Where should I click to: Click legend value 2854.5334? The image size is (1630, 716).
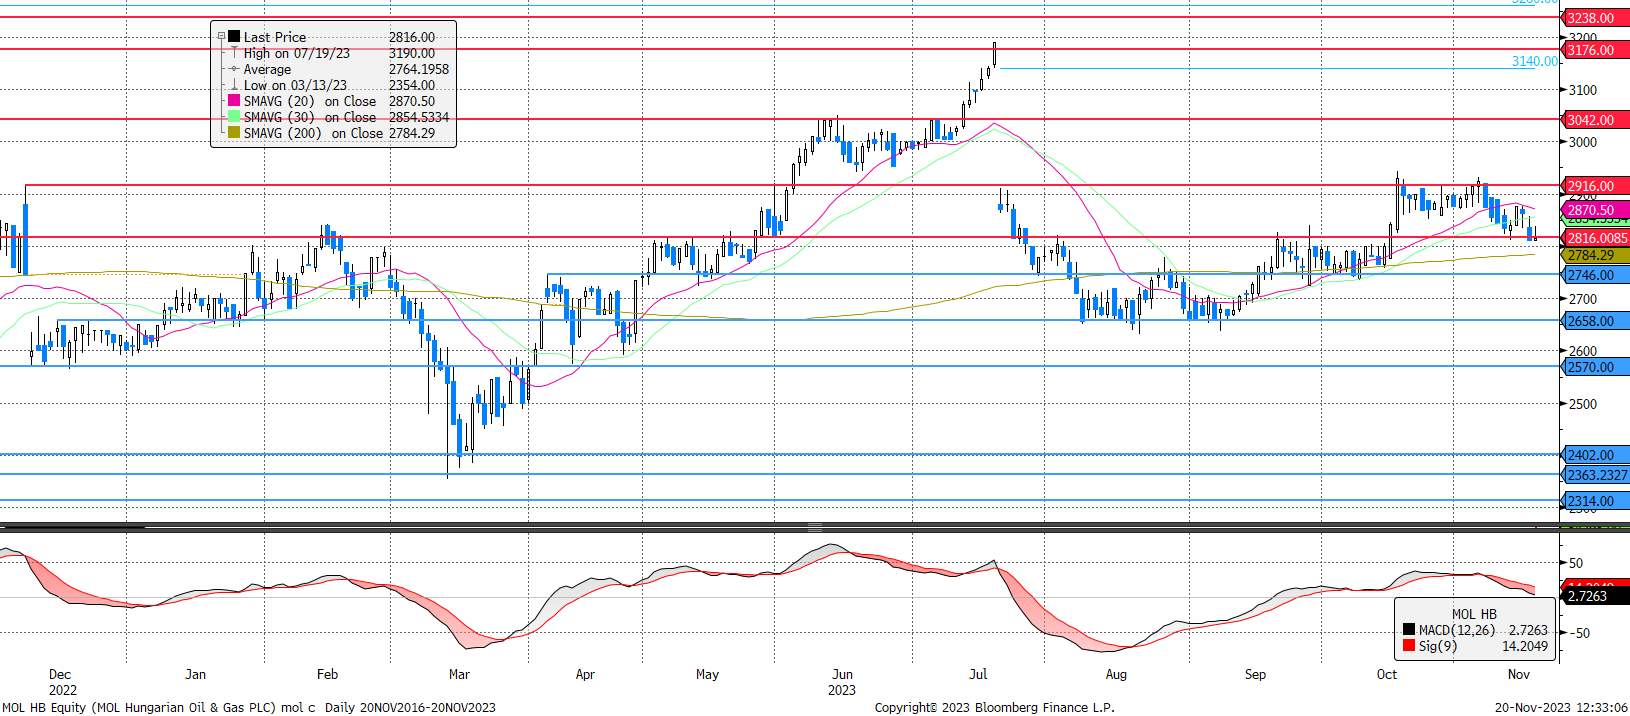coord(419,117)
